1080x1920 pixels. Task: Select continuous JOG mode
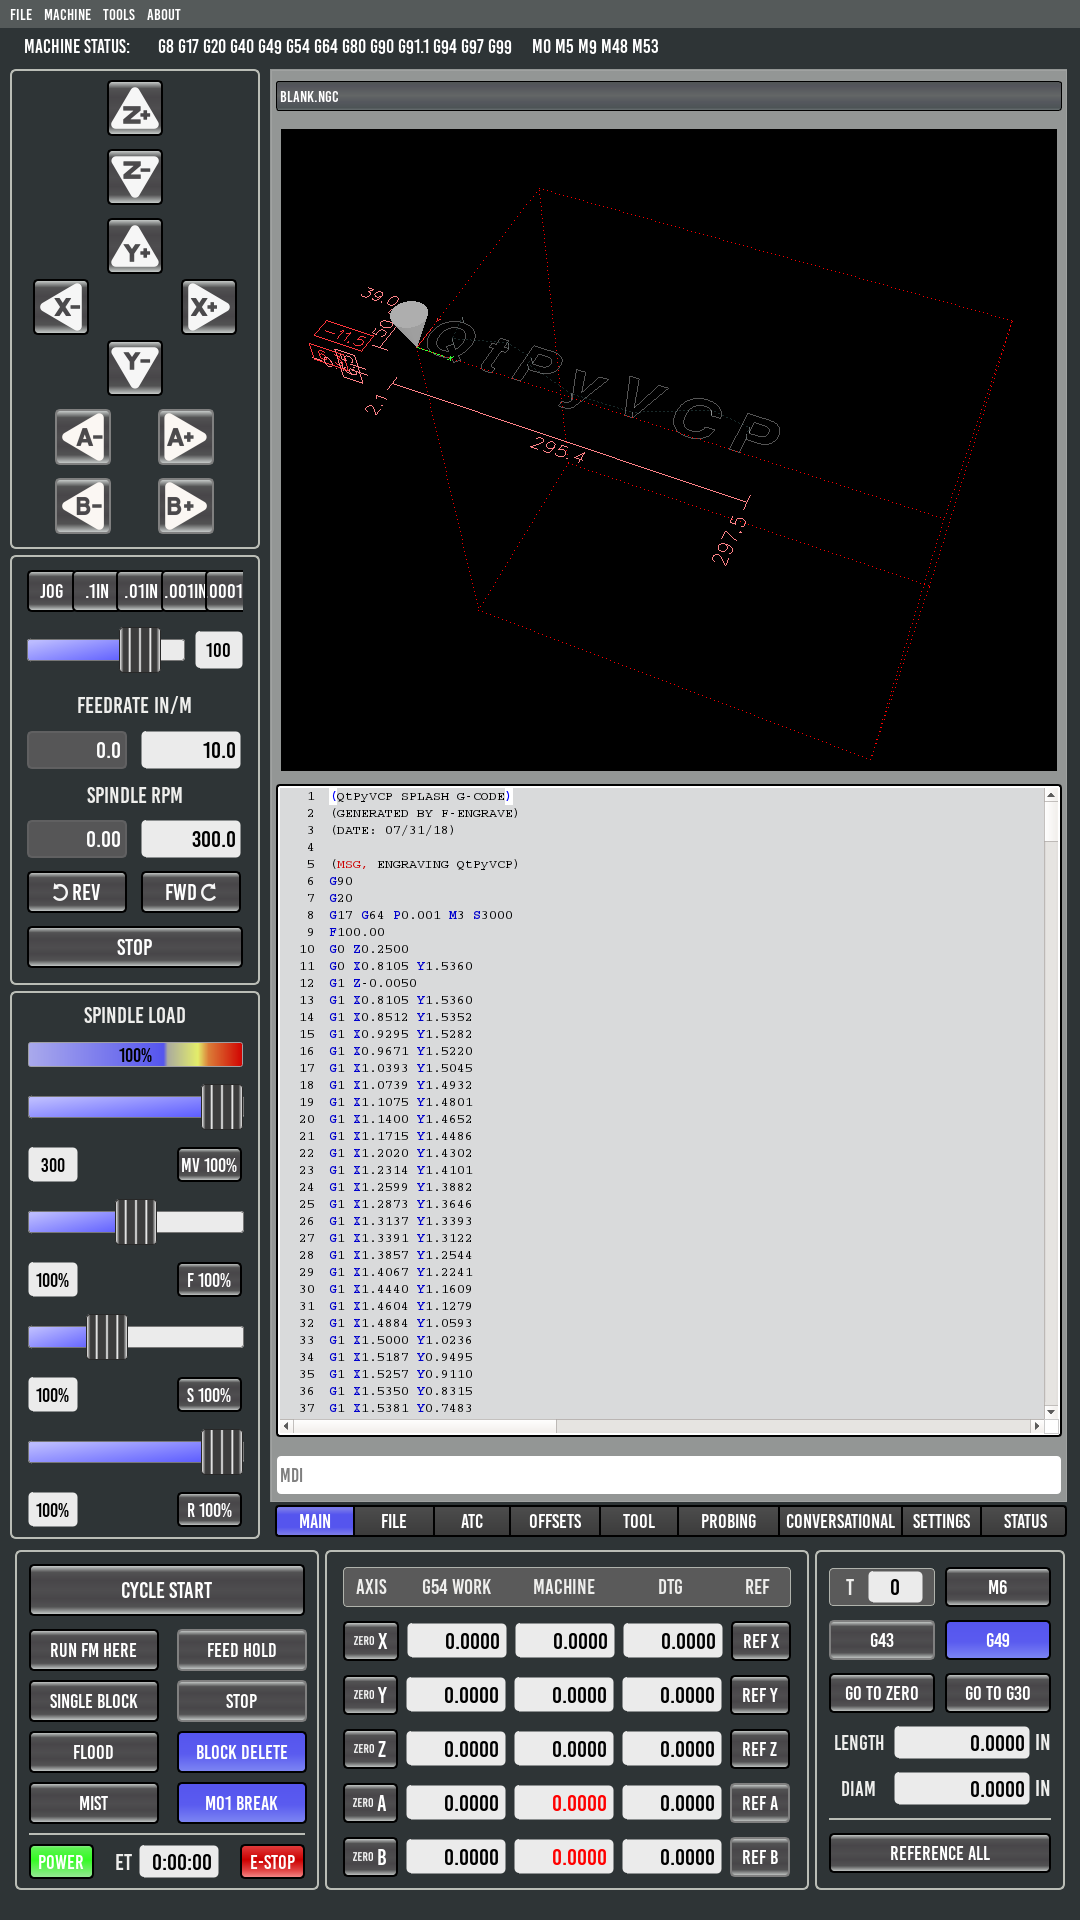click(51, 591)
